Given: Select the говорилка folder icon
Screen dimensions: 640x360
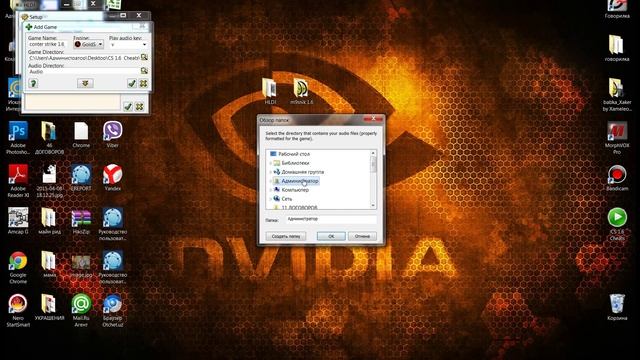Looking at the screenshot, I should 617,48.
